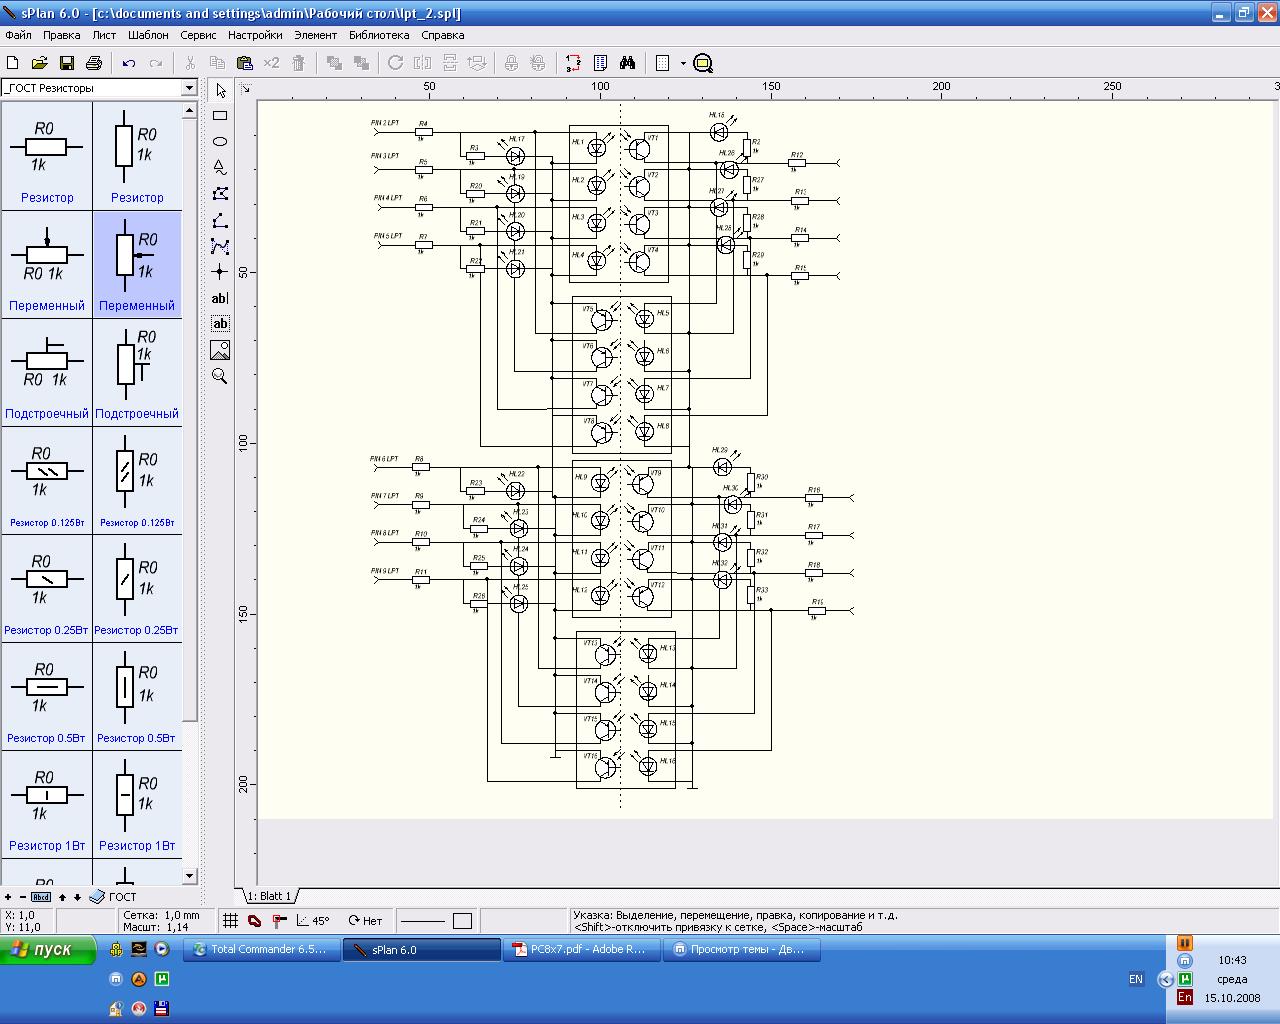This screenshot has height=1024, width=1280.
Task: Click the binoculars search icon
Action: coord(627,63)
